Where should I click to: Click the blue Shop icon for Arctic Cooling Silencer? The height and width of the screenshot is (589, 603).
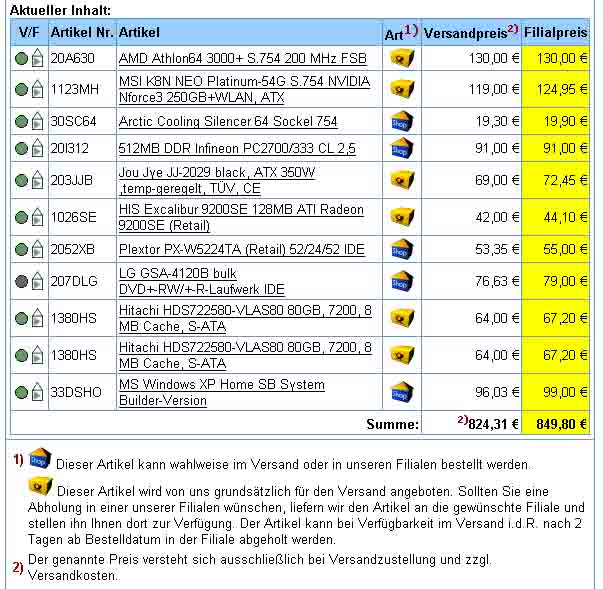(x=401, y=121)
